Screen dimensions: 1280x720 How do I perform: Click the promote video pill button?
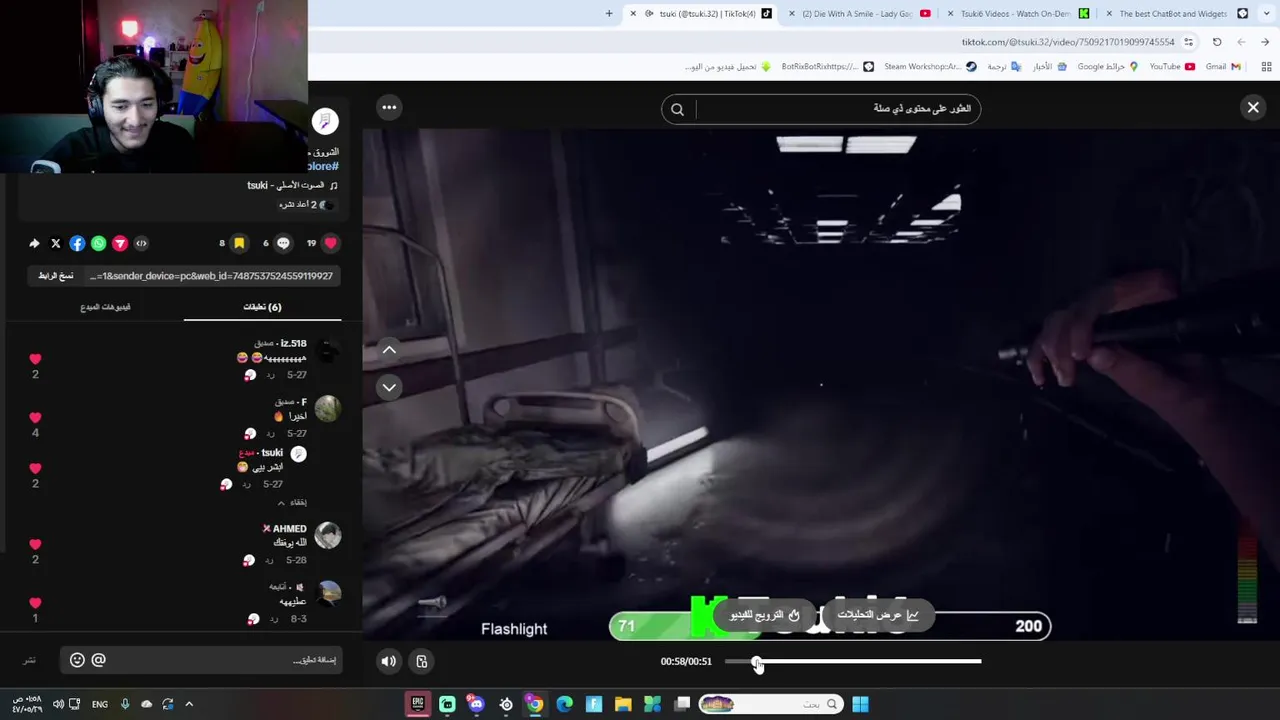pos(765,615)
